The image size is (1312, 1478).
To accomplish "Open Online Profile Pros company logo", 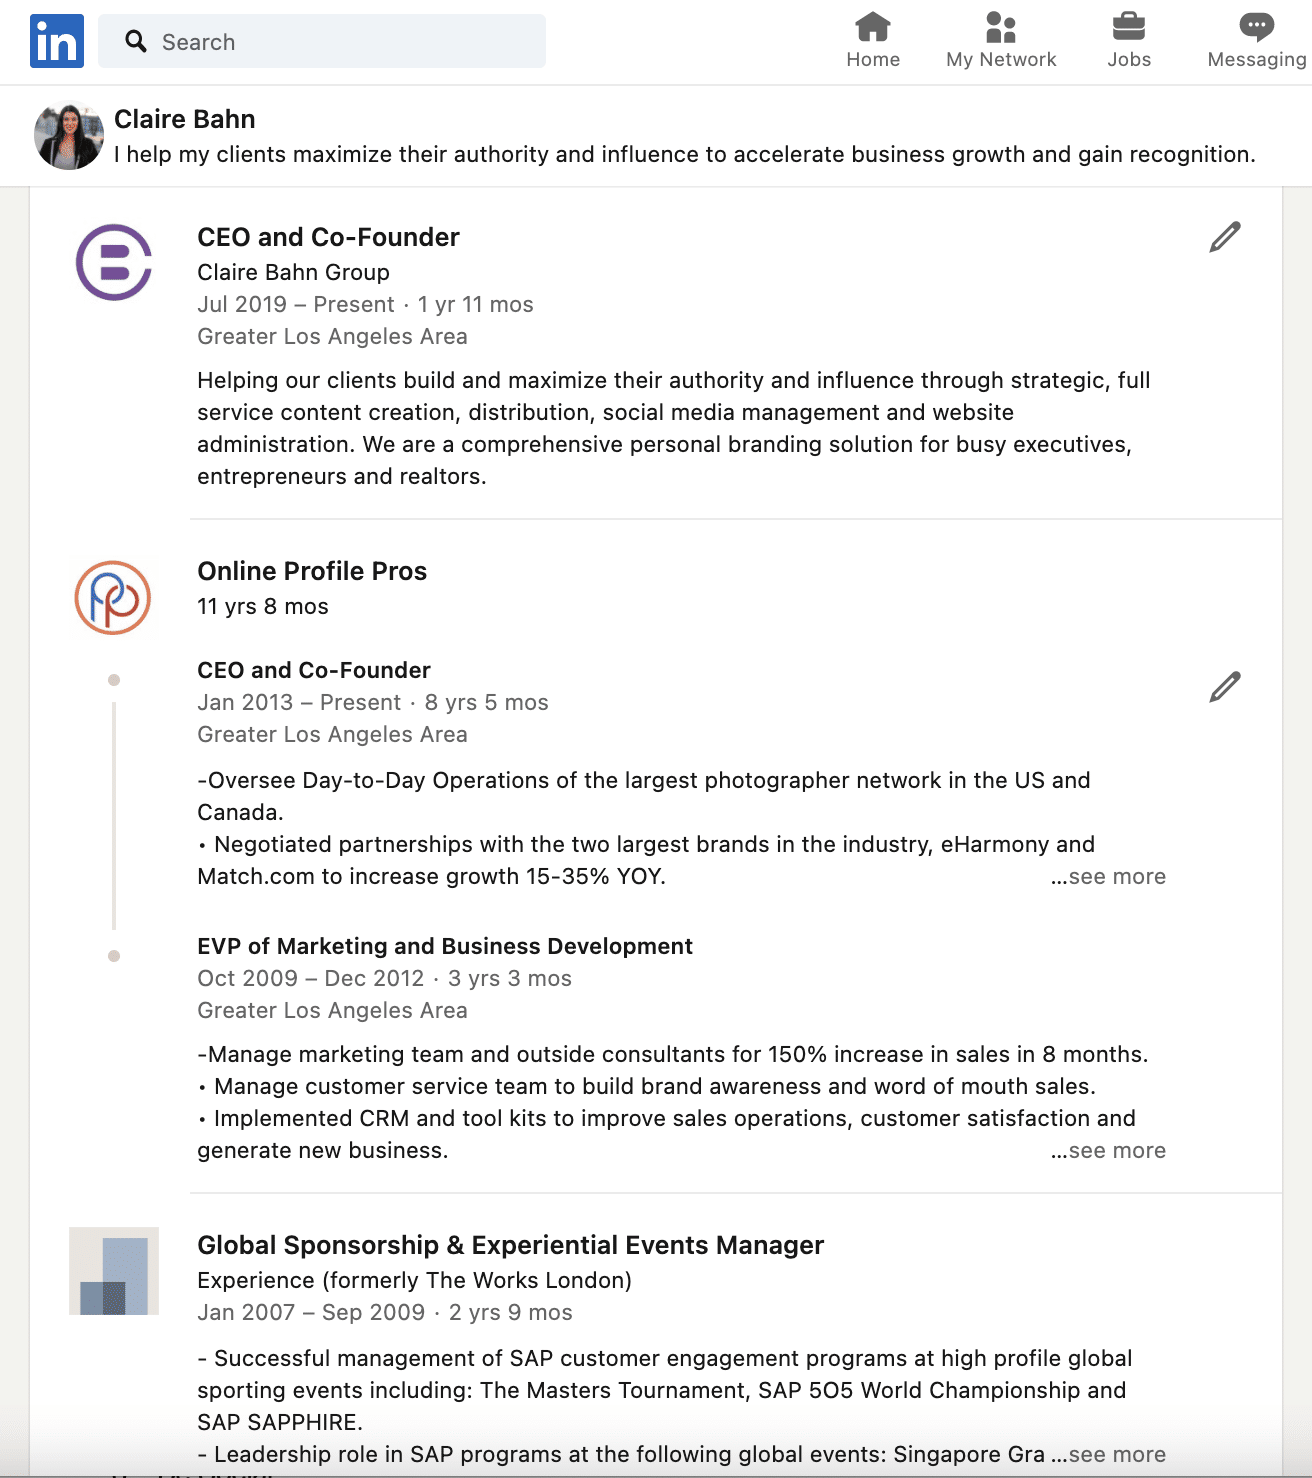I will (x=113, y=598).
